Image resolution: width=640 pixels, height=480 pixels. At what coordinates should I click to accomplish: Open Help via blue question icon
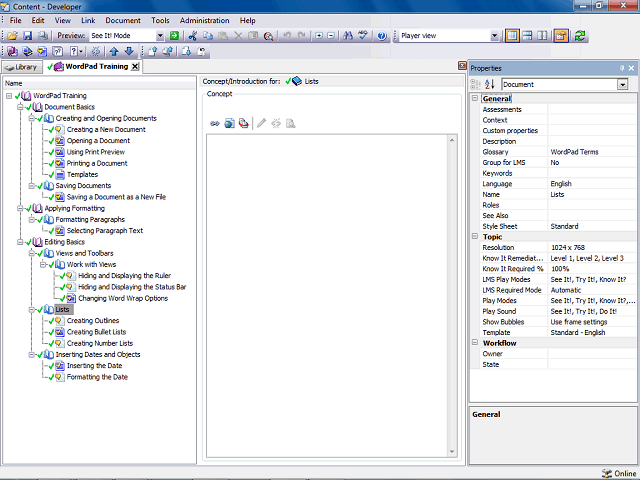(x=382, y=36)
